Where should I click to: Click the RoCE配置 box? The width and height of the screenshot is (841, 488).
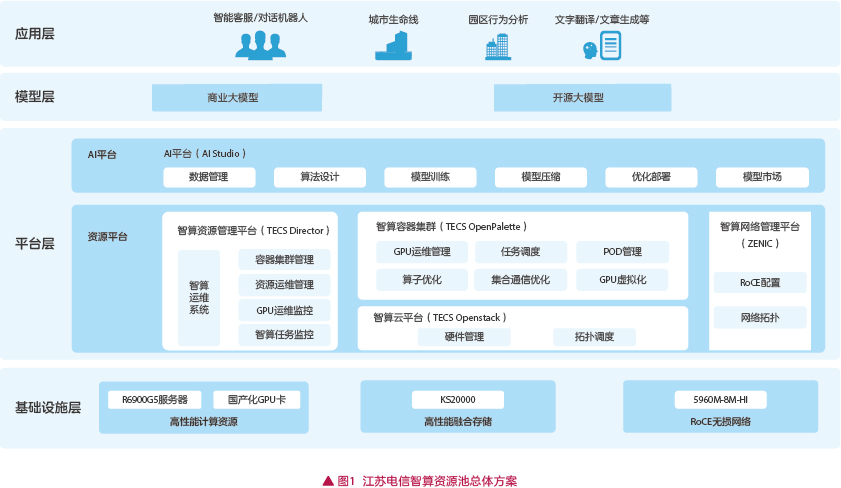click(x=760, y=283)
